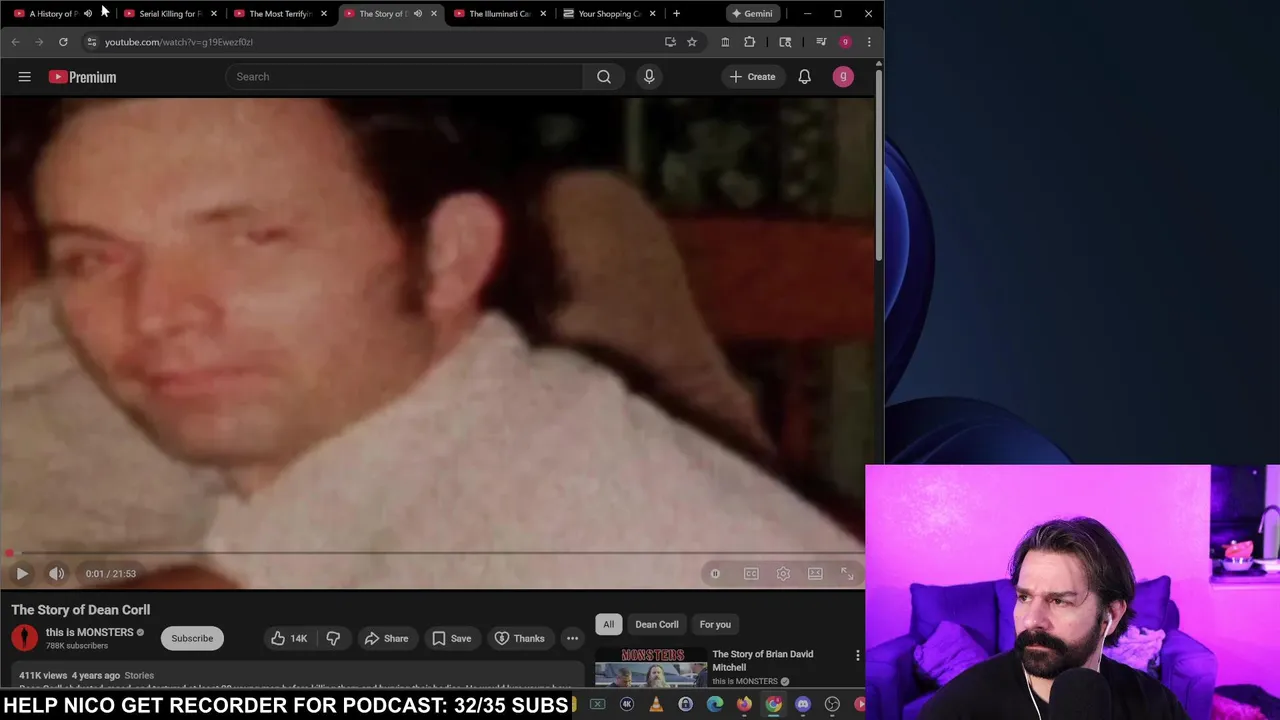Open the Chrome profile avatar
1280x720 pixels.
pyautogui.click(x=845, y=42)
